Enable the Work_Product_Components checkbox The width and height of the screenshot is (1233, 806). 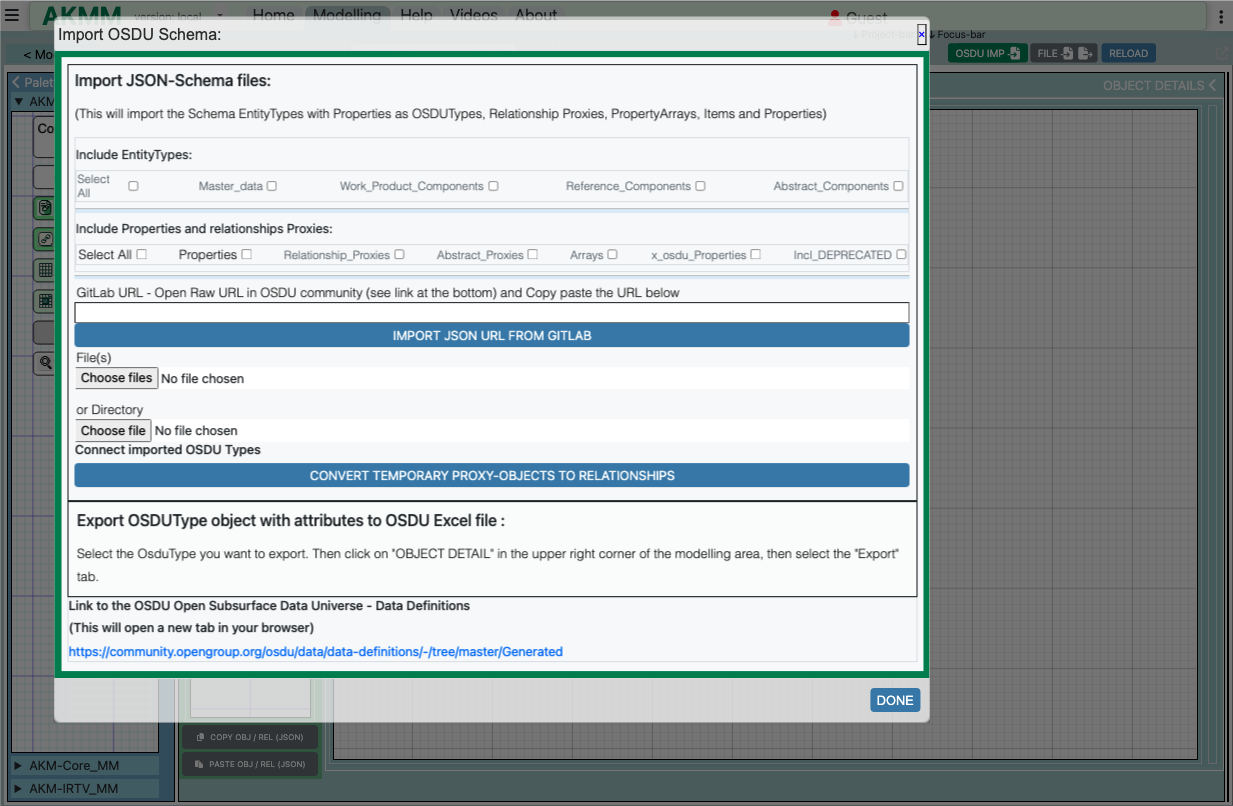(494, 185)
